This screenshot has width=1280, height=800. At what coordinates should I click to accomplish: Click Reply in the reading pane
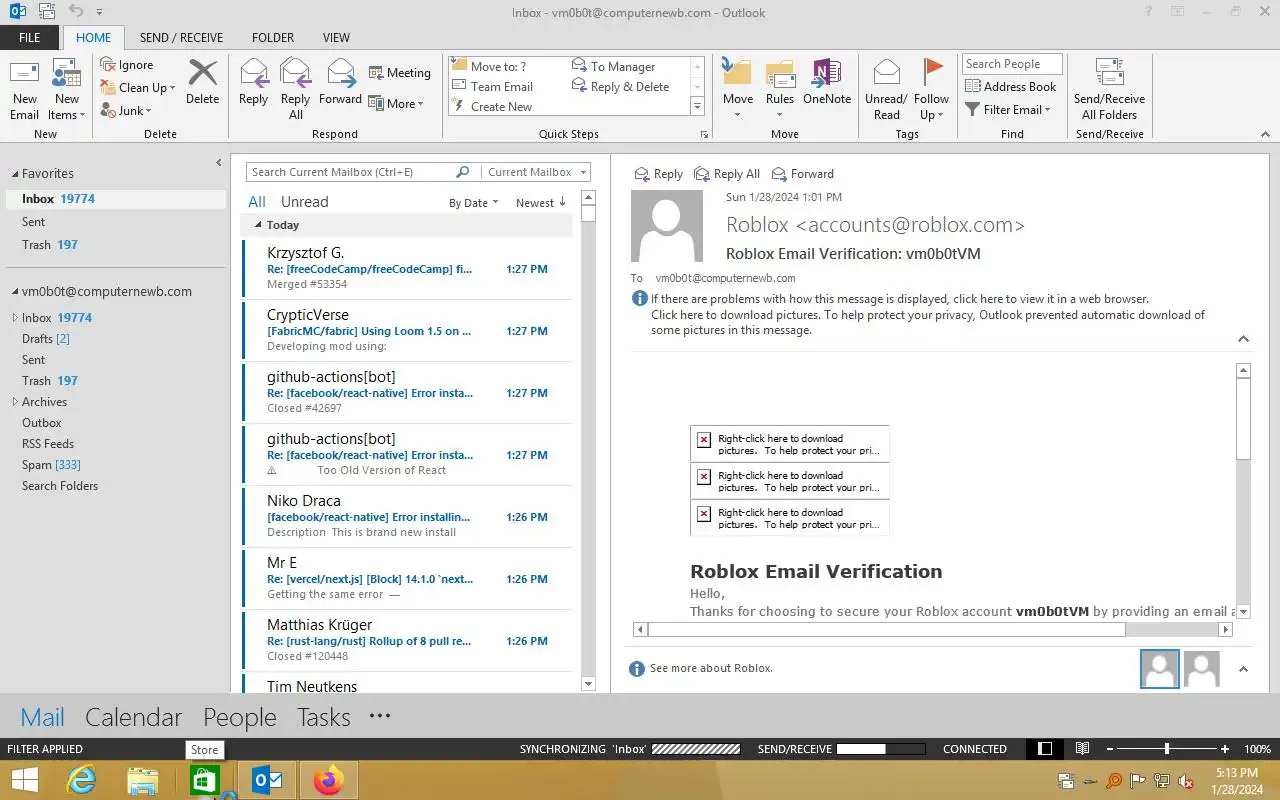point(659,174)
